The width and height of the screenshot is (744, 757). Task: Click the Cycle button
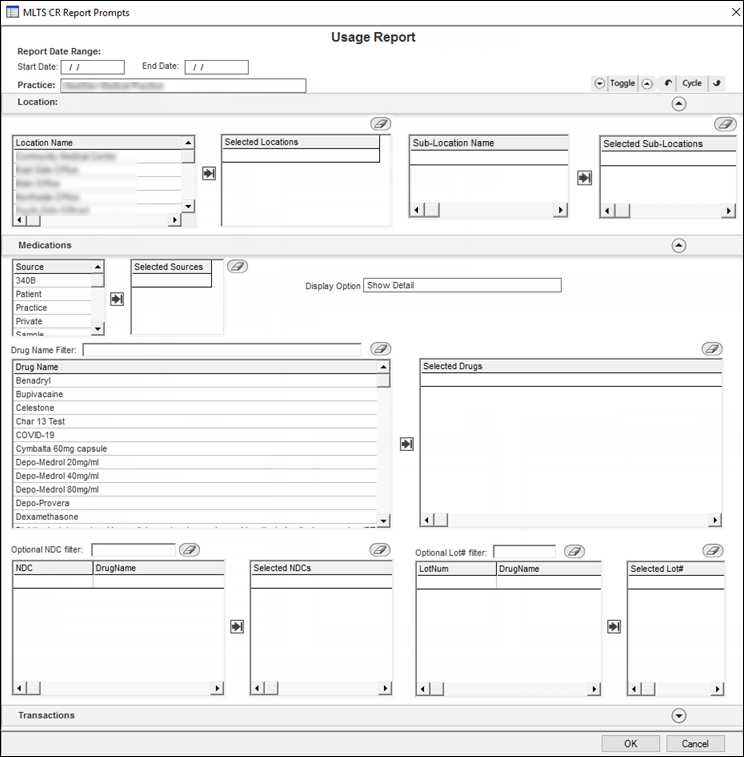pyautogui.click(x=691, y=83)
